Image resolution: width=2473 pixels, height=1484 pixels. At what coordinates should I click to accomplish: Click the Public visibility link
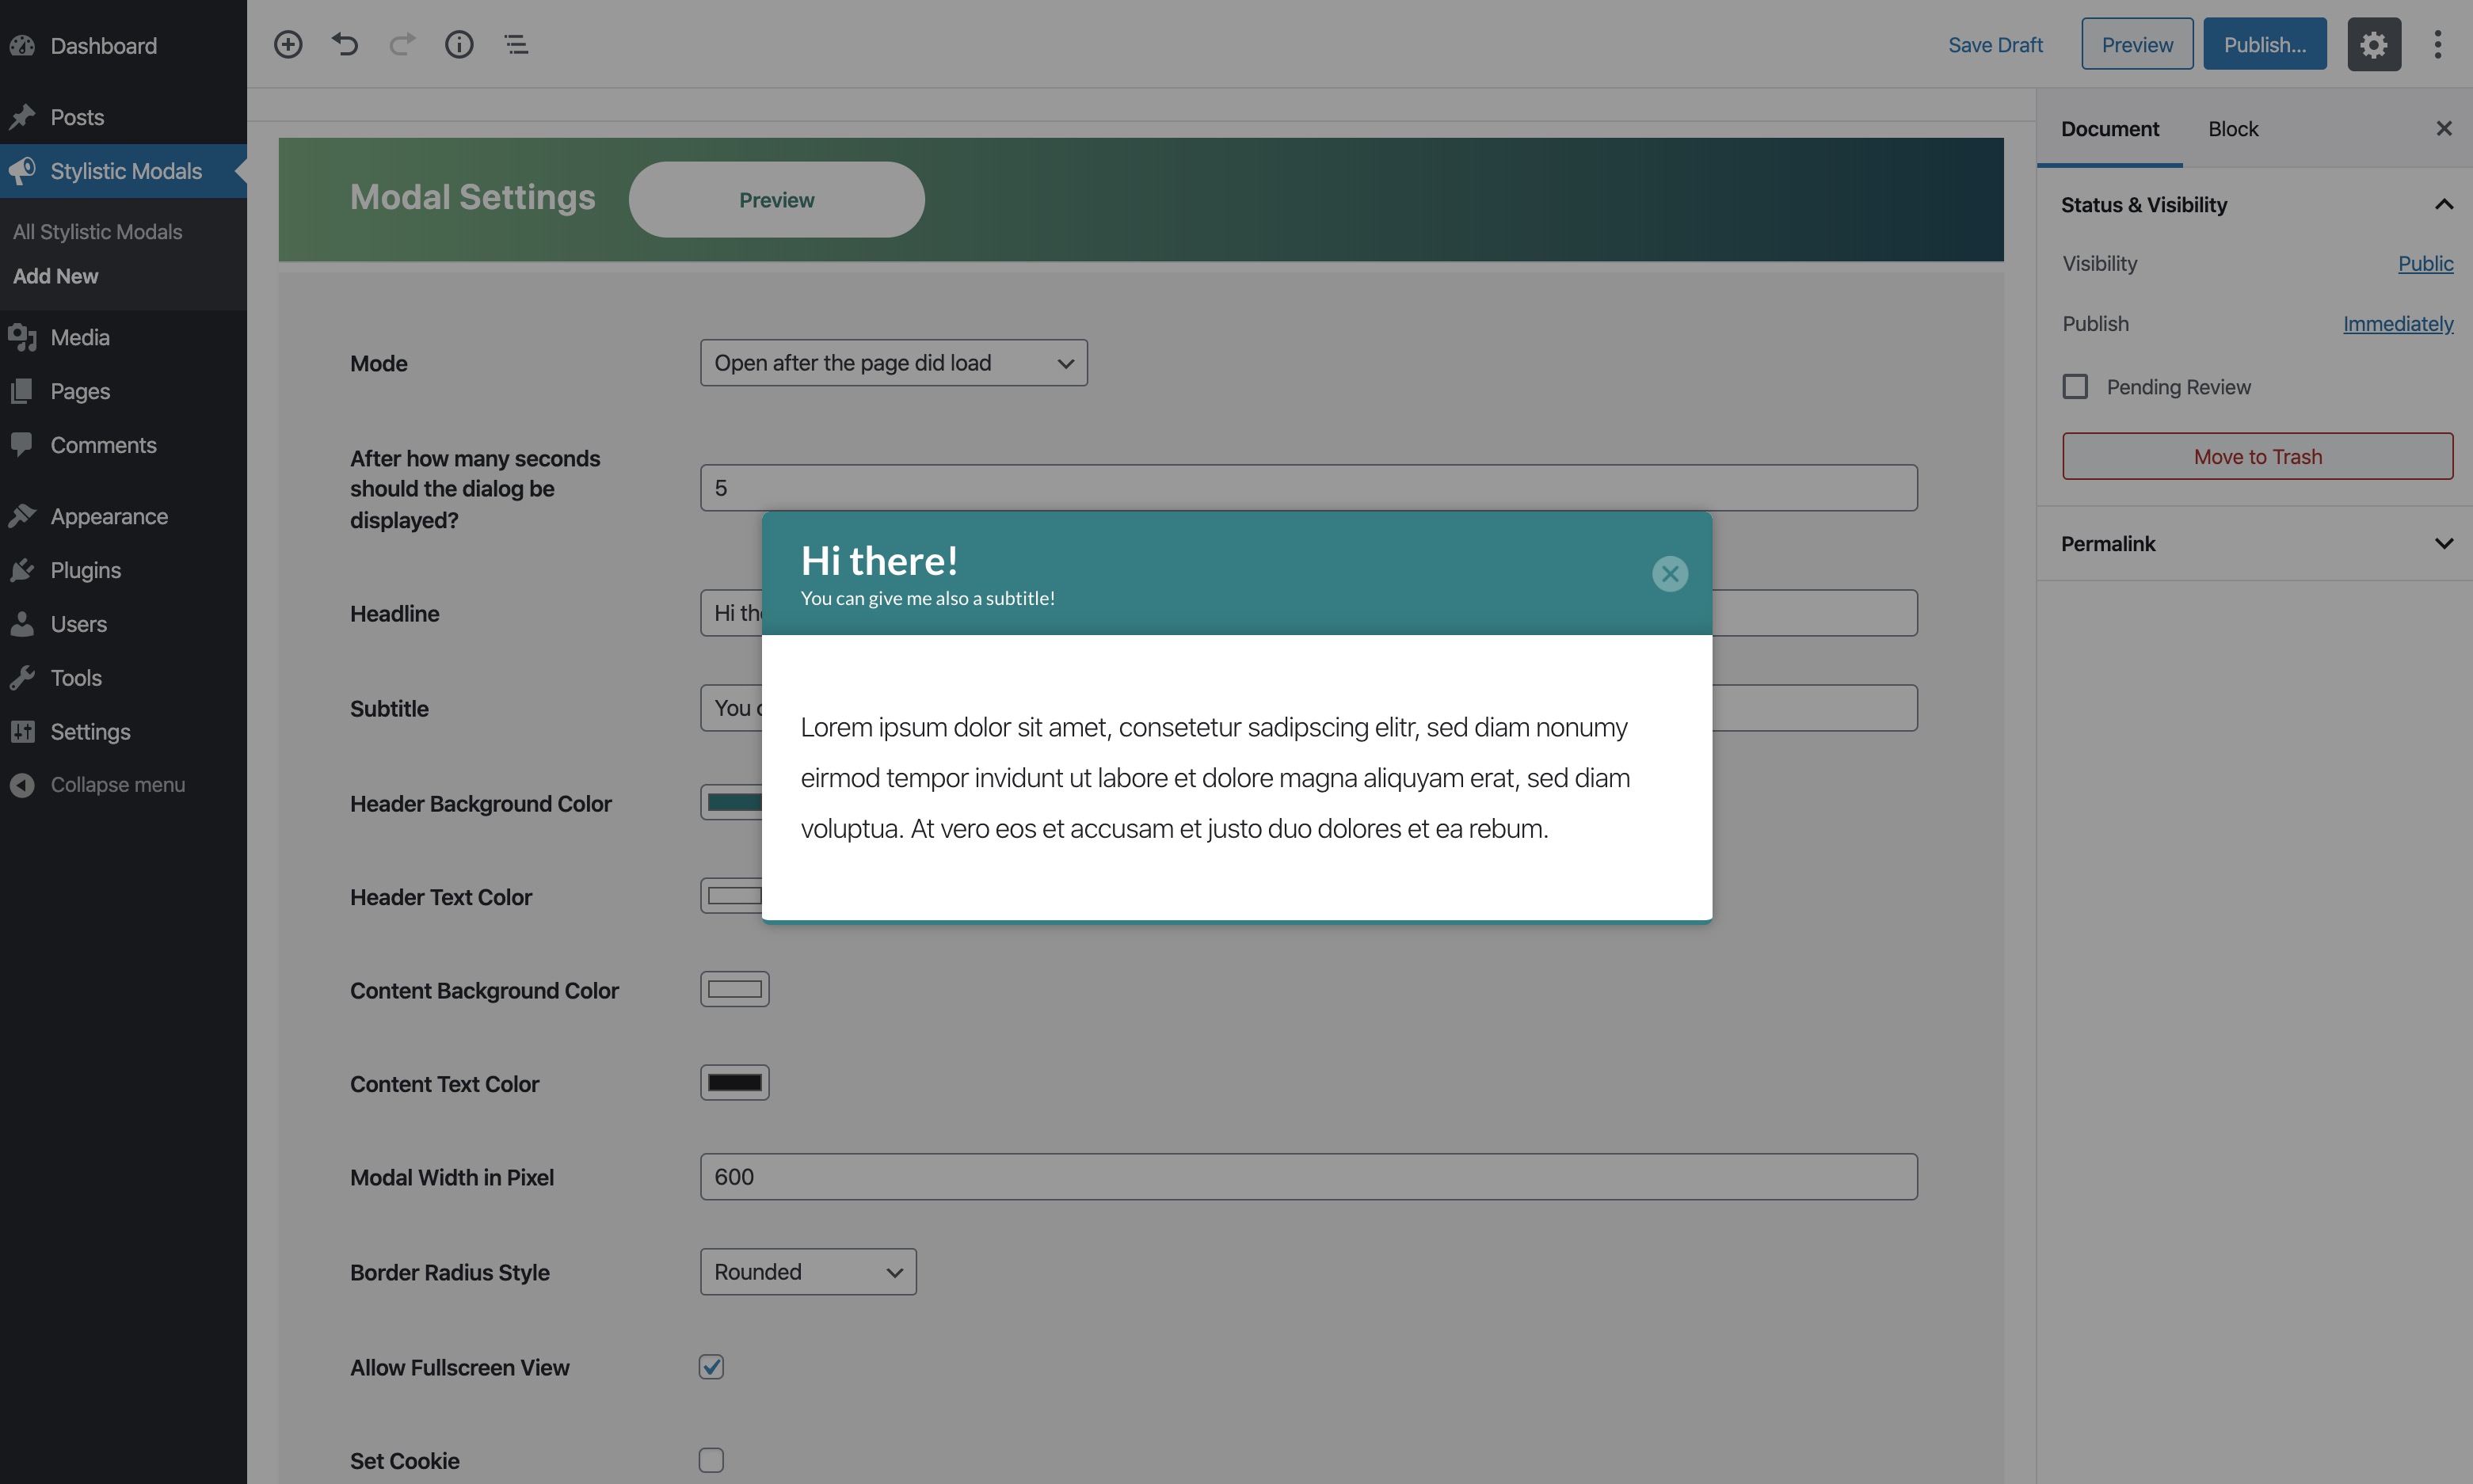coord(2425,263)
